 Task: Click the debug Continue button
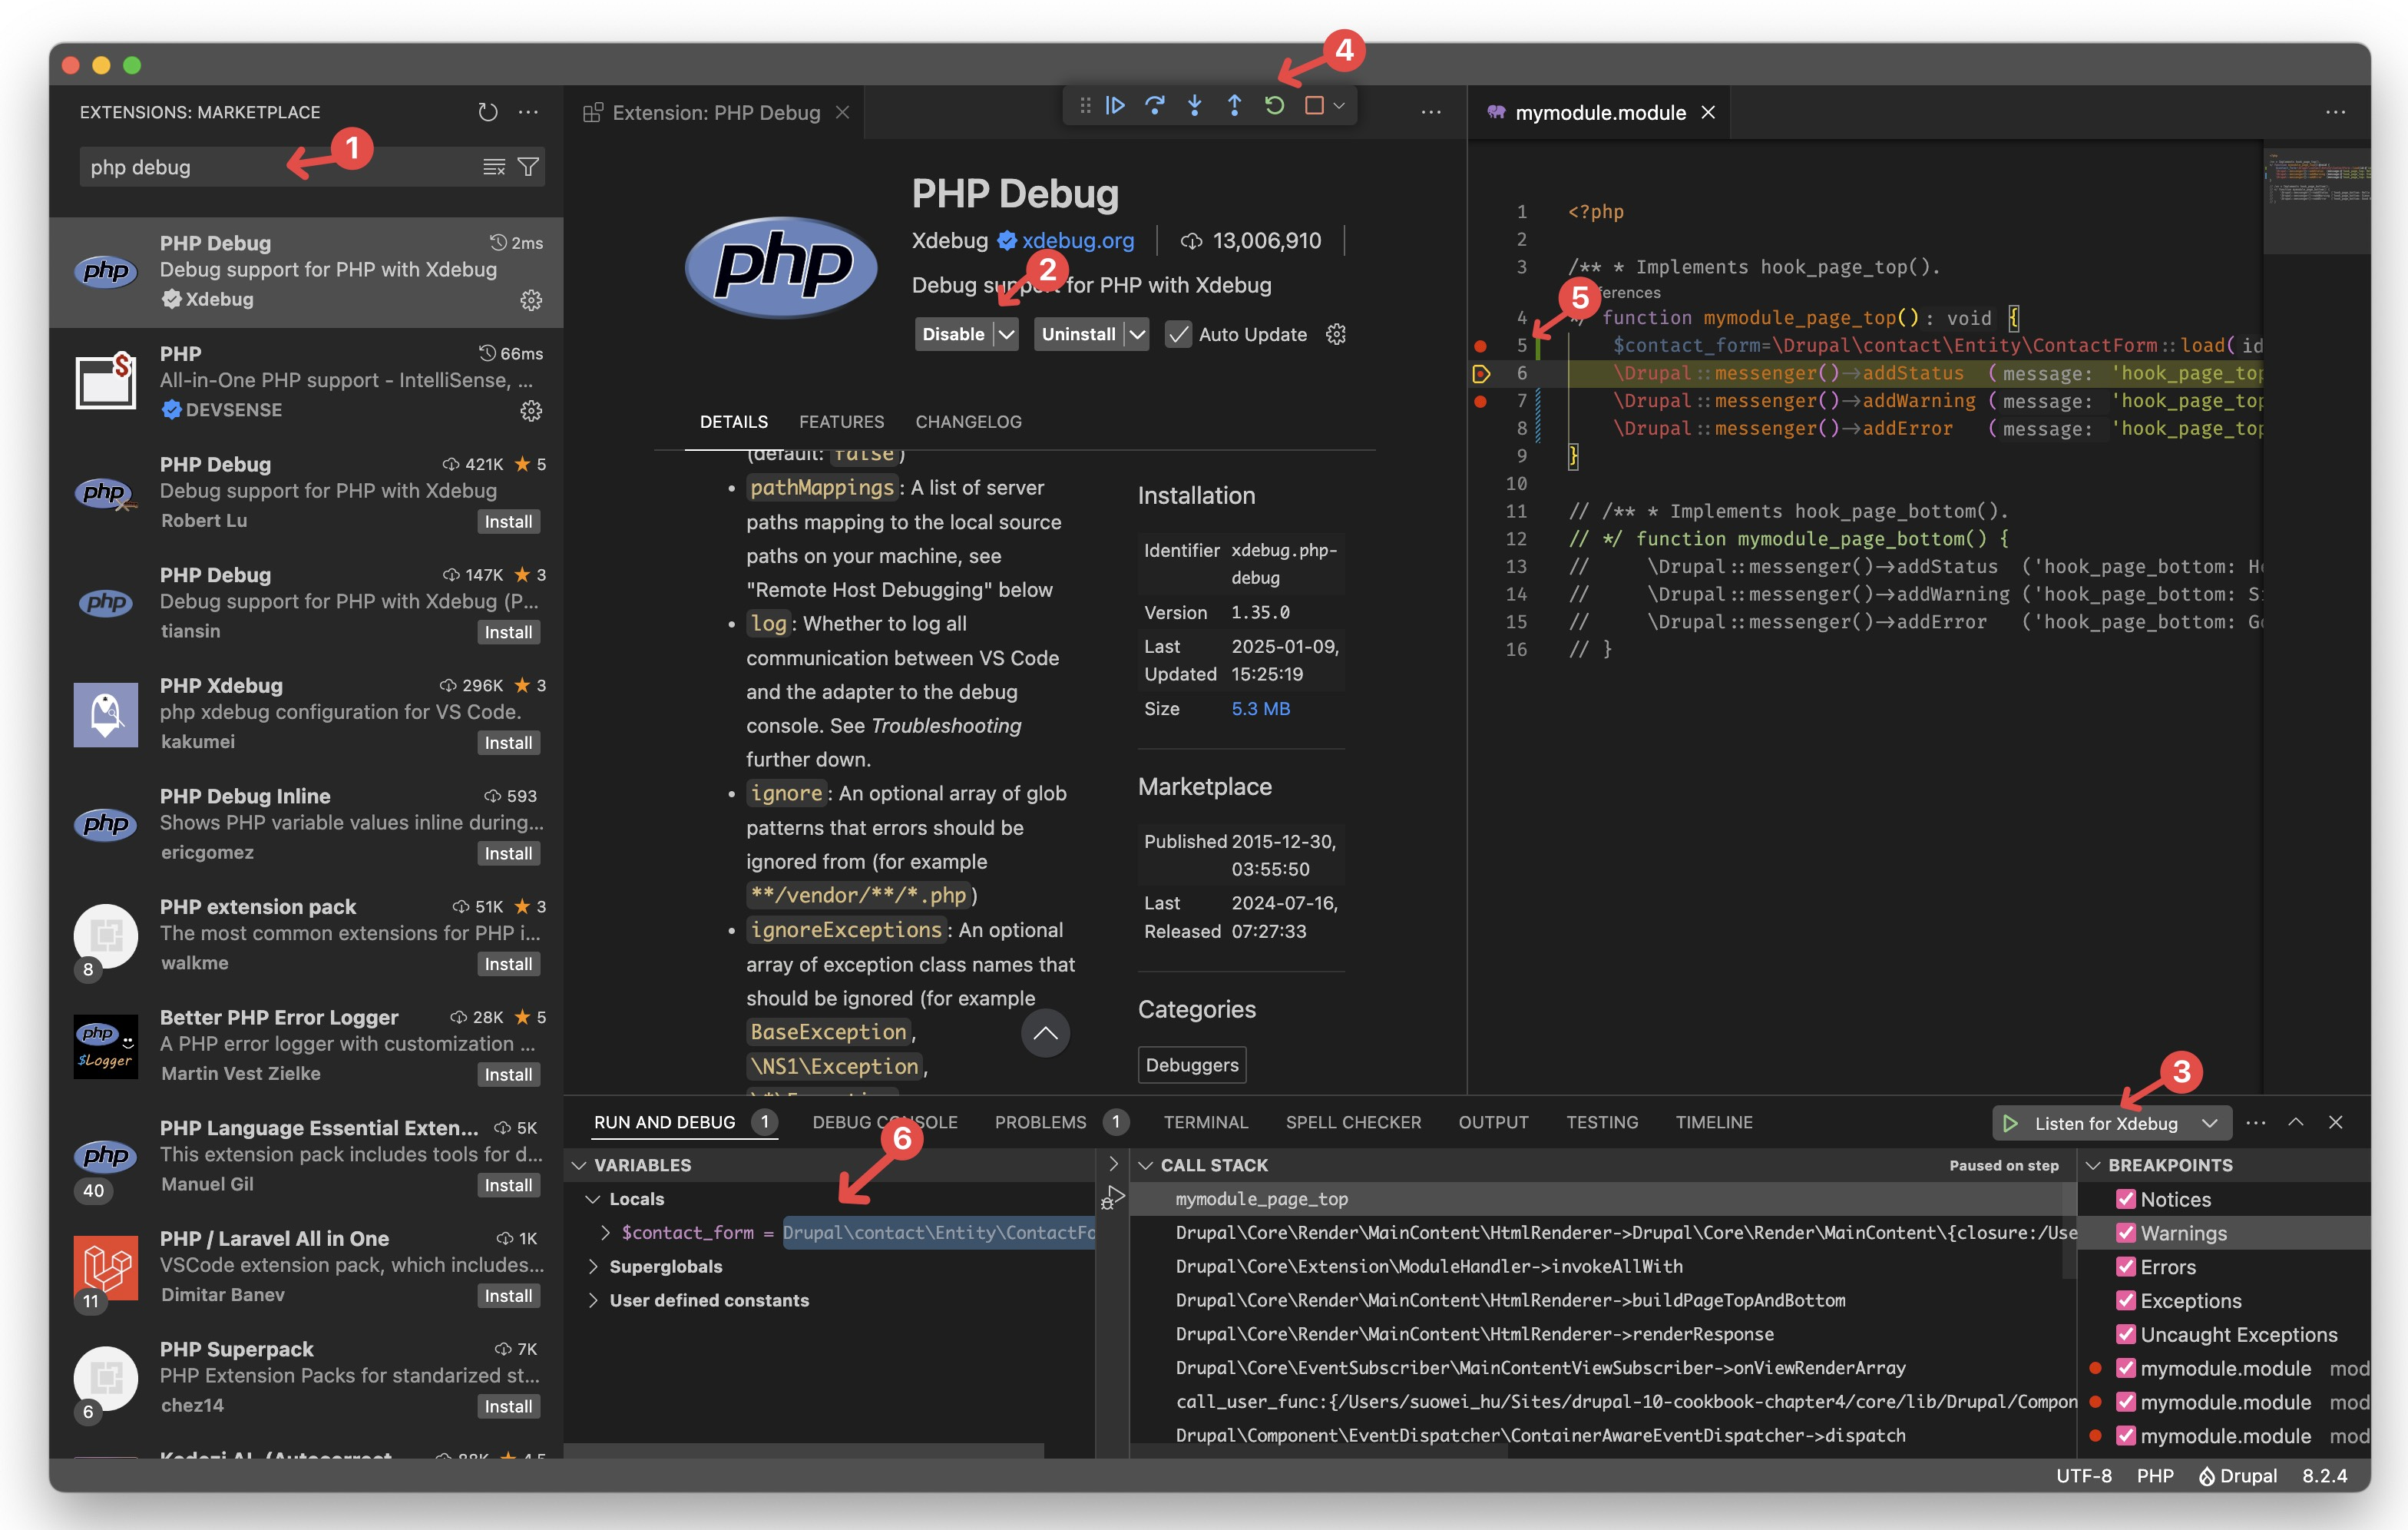tap(1115, 105)
